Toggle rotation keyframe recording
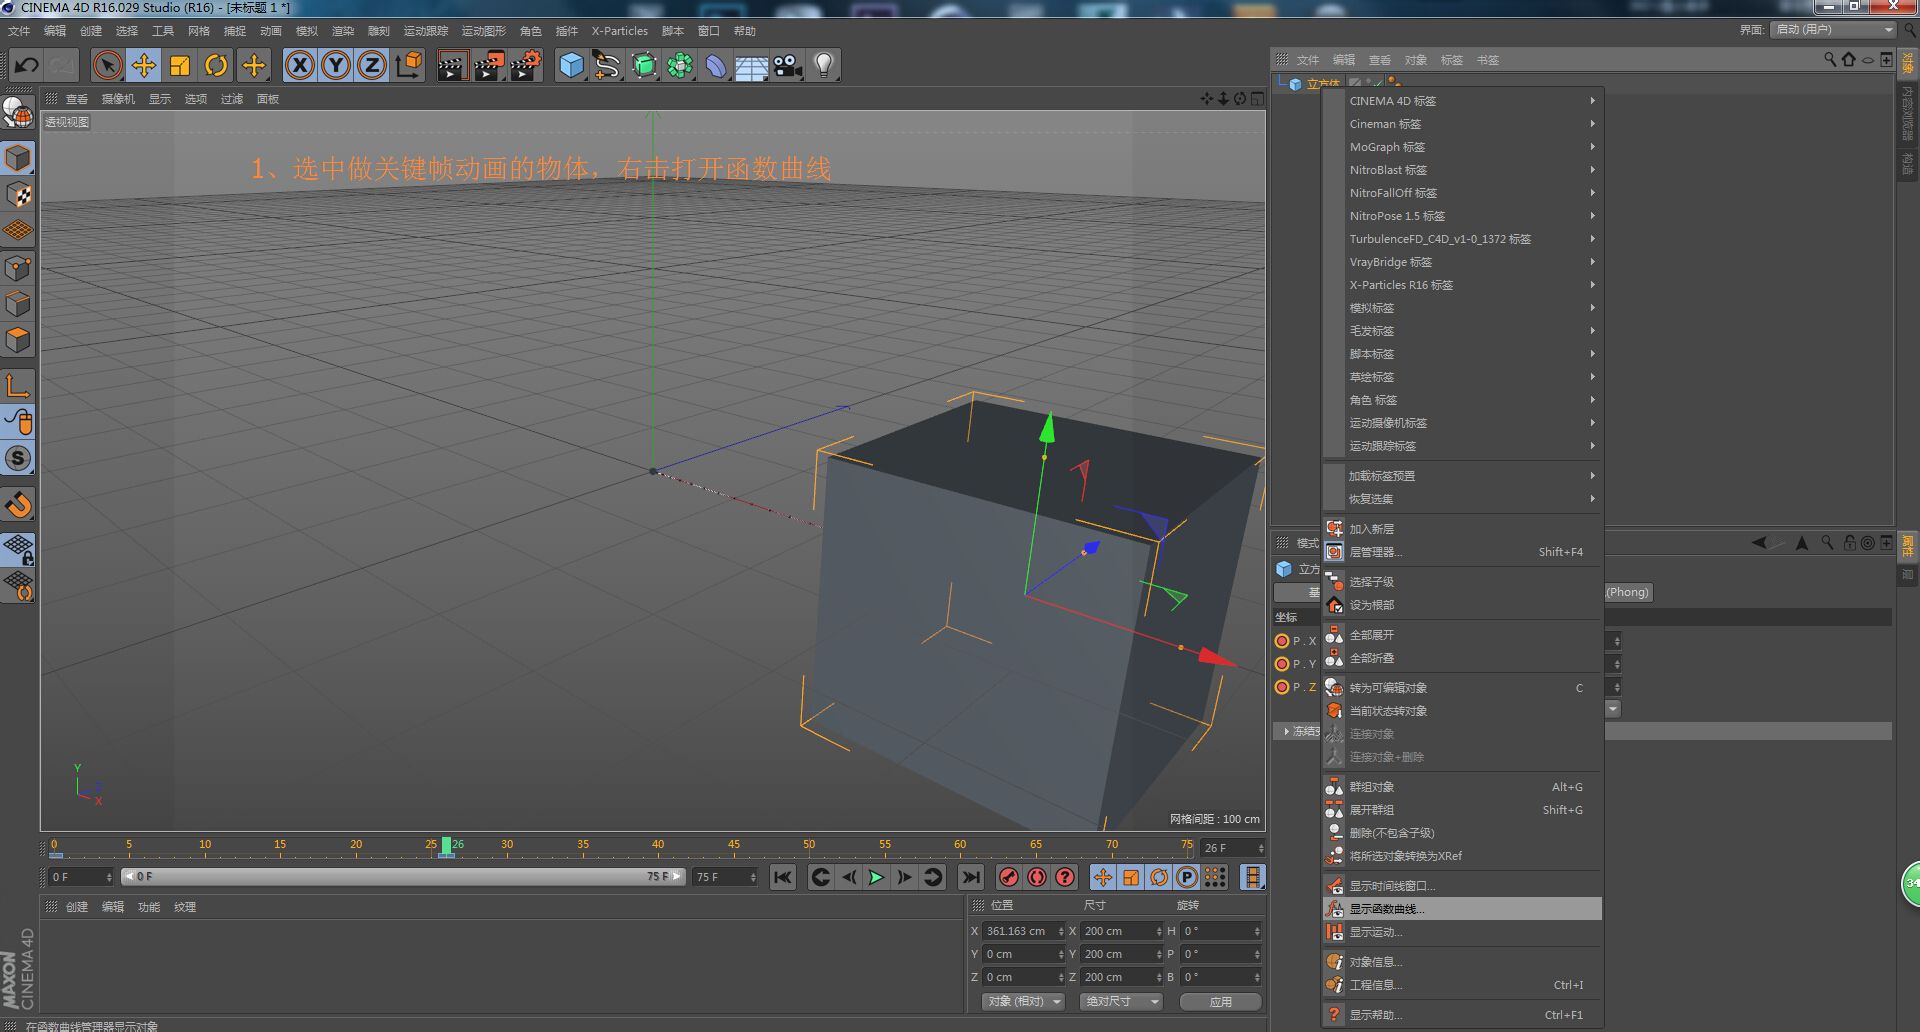This screenshot has height=1032, width=1920. [x=1159, y=878]
